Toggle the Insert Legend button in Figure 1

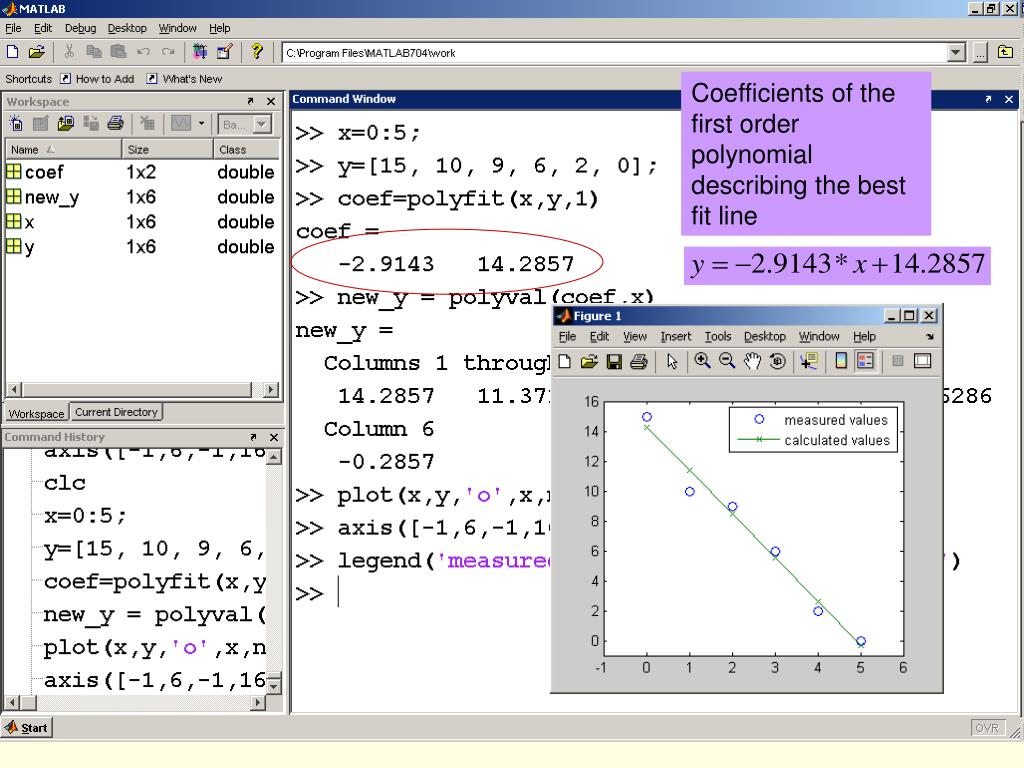coord(865,361)
